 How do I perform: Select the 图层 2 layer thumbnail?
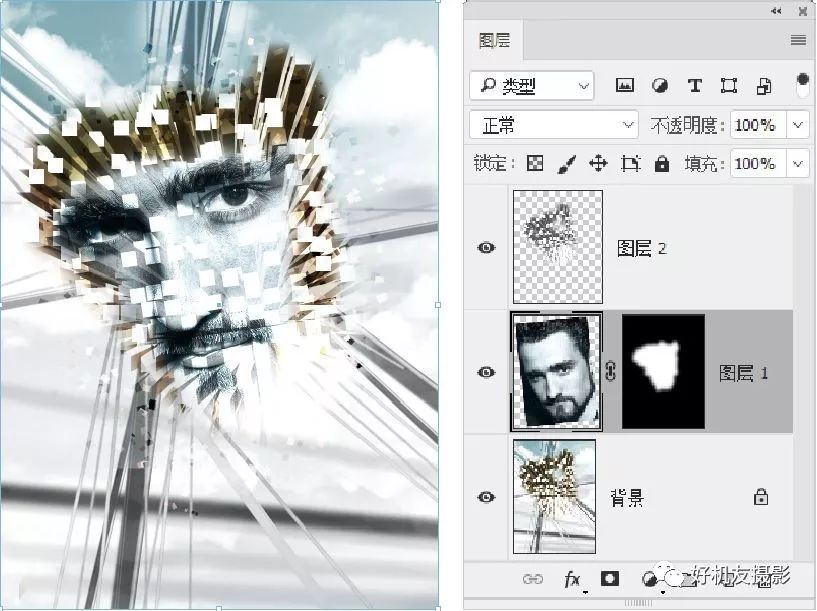click(558, 247)
